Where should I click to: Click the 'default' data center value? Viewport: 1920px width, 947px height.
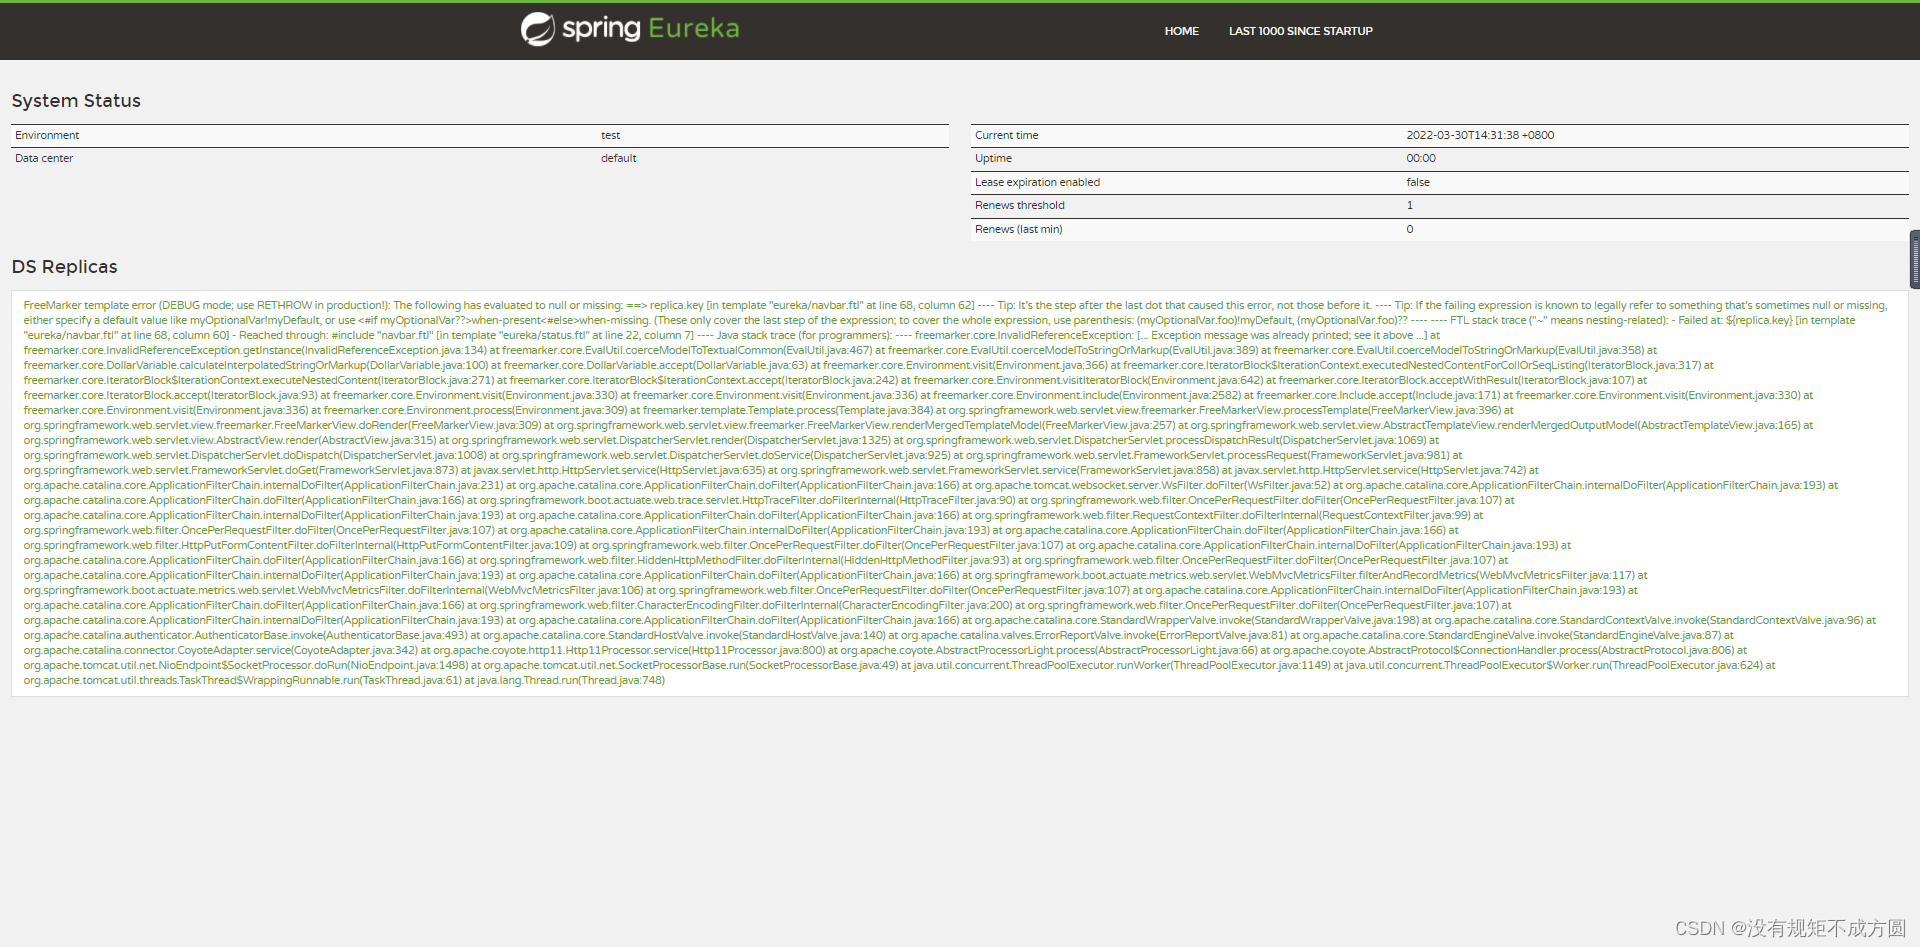pos(618,158)
